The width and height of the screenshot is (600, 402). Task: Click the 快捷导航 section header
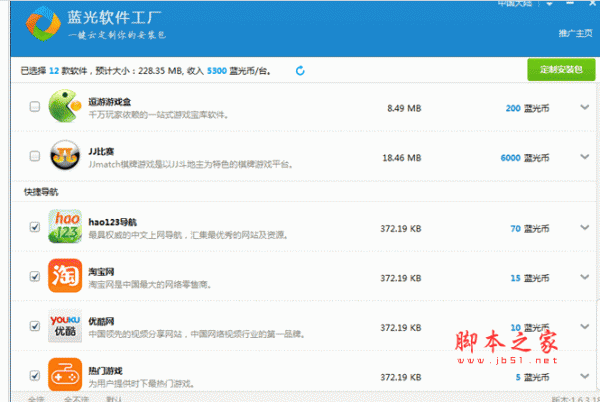pos(41,192)
